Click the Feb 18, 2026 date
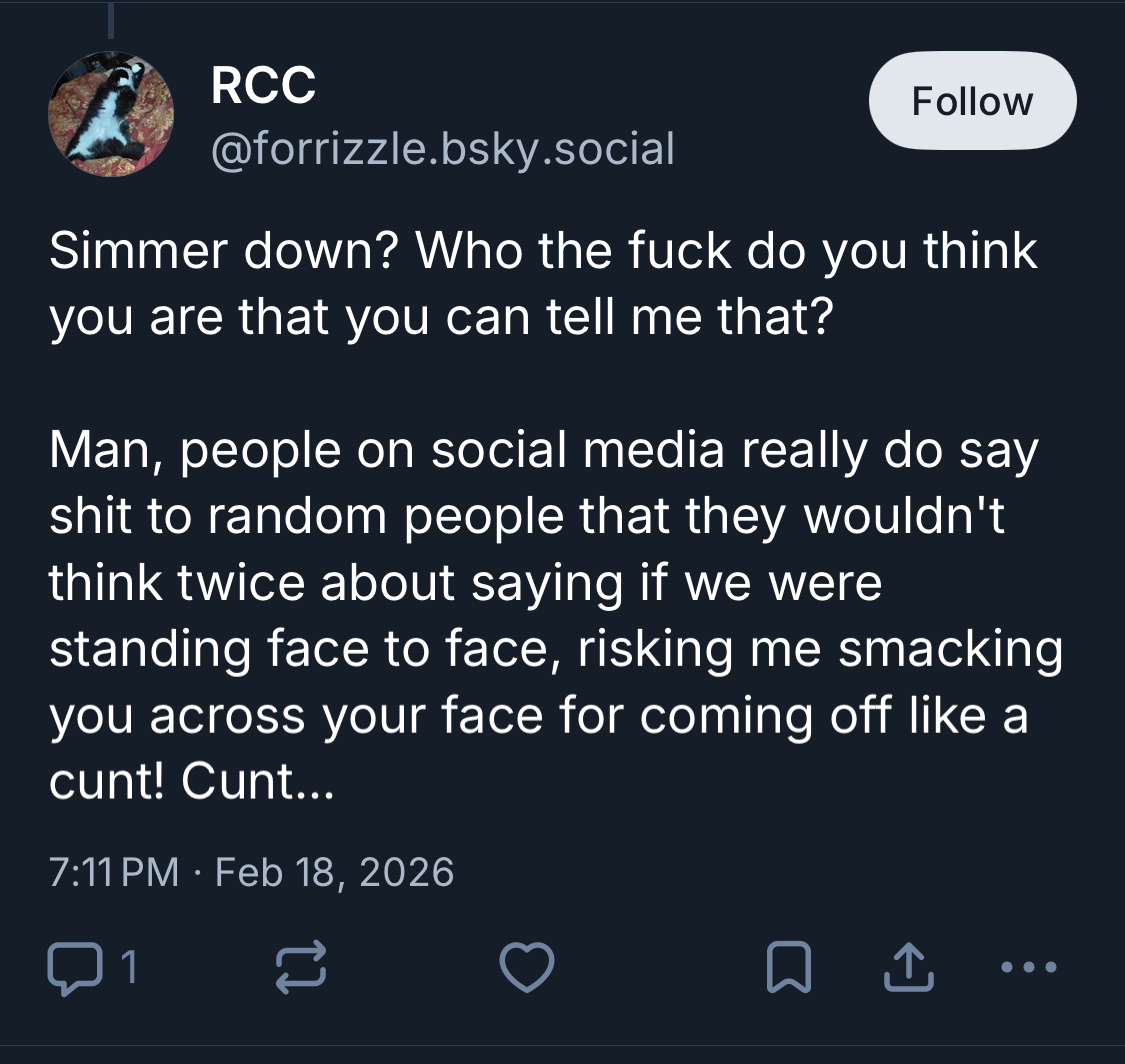The width and height of the screenshot is (1125, 1064). (x=335, y=872)
